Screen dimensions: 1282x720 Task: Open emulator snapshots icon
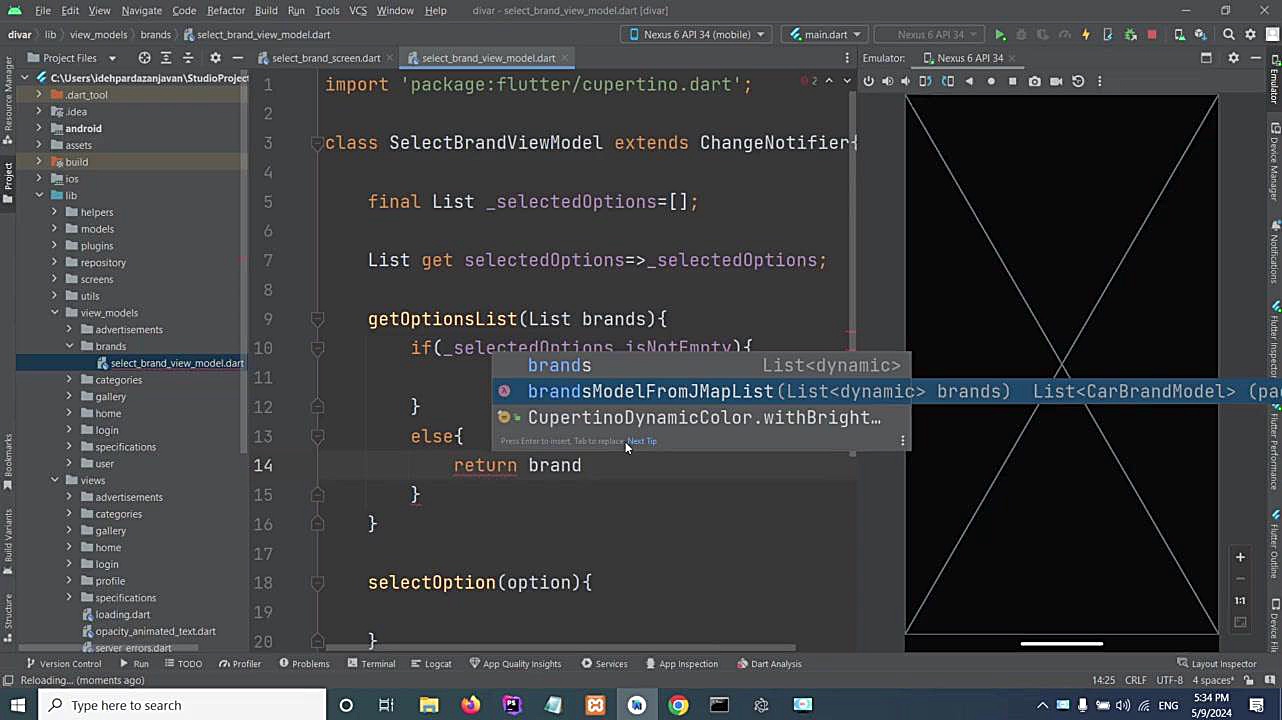coord(1078,81)
